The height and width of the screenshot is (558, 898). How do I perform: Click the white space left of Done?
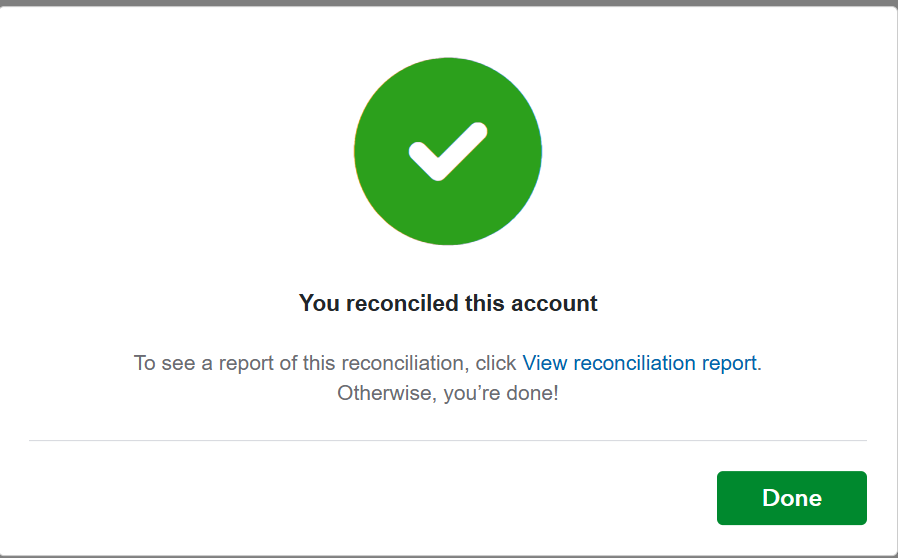(x=400, y=498)
